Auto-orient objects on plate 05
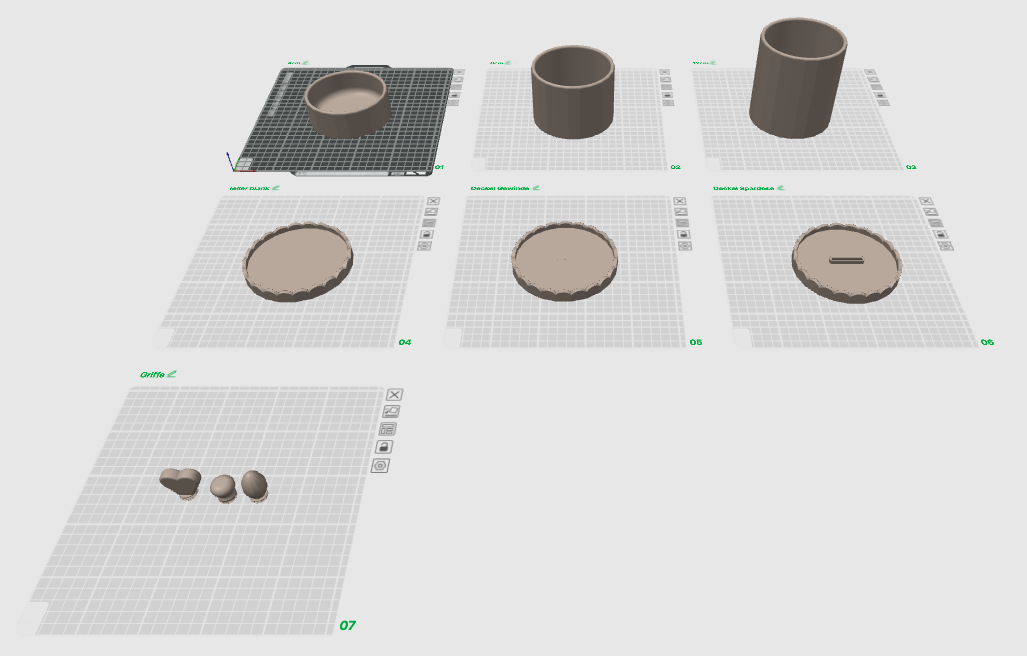Image resolution: width=1027 pixels, height=656 pixels. pyautogui.click(x=681, y=211)
